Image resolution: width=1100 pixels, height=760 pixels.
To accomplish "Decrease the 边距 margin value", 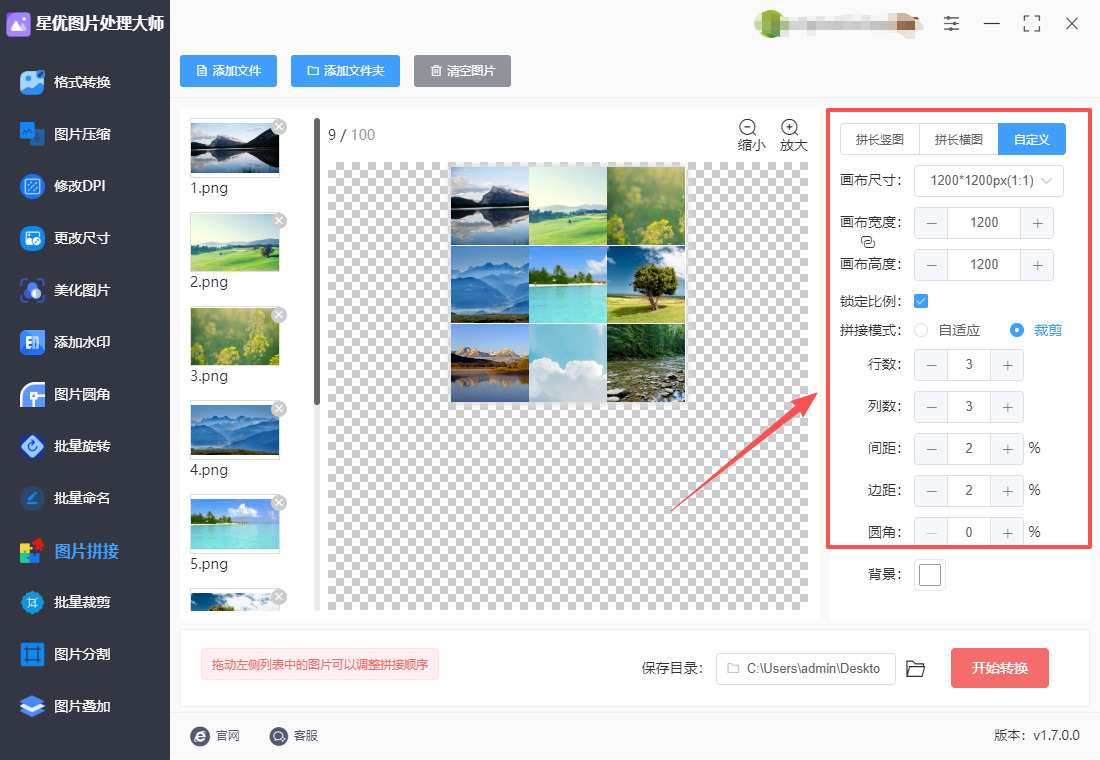I will point(932,491).
